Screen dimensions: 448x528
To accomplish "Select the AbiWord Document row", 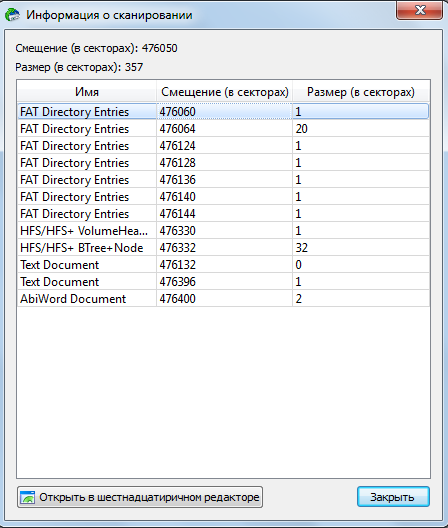I will pos(223,299).
